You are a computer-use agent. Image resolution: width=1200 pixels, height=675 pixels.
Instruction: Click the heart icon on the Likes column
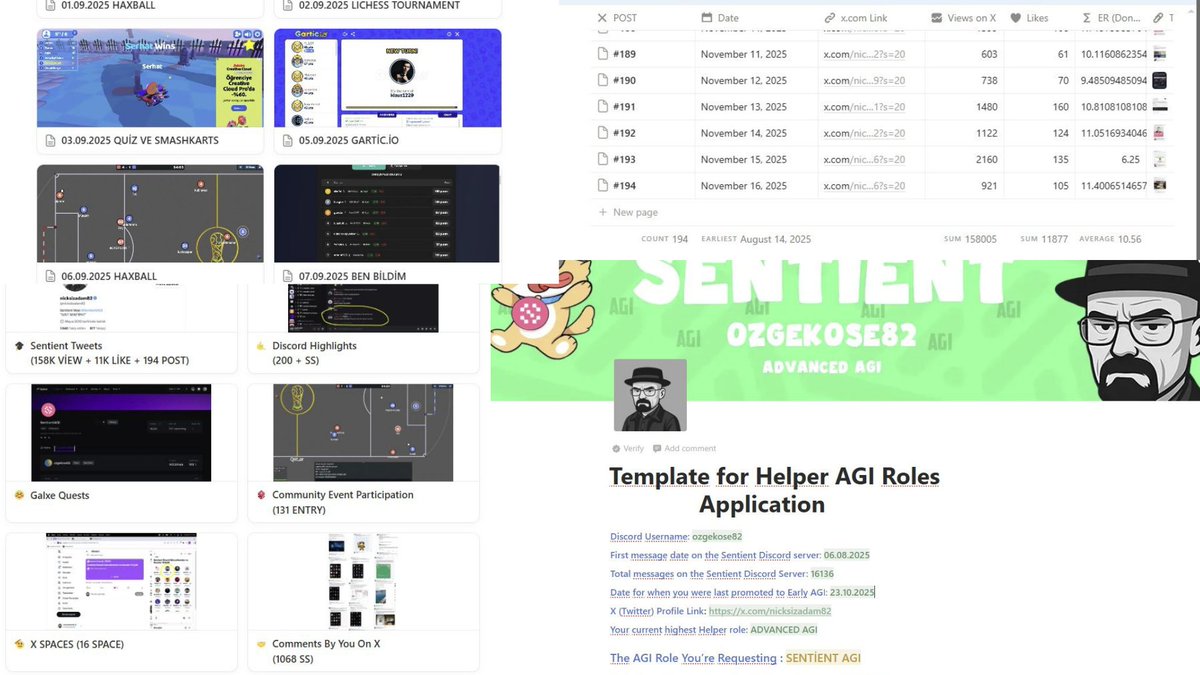1016,17
